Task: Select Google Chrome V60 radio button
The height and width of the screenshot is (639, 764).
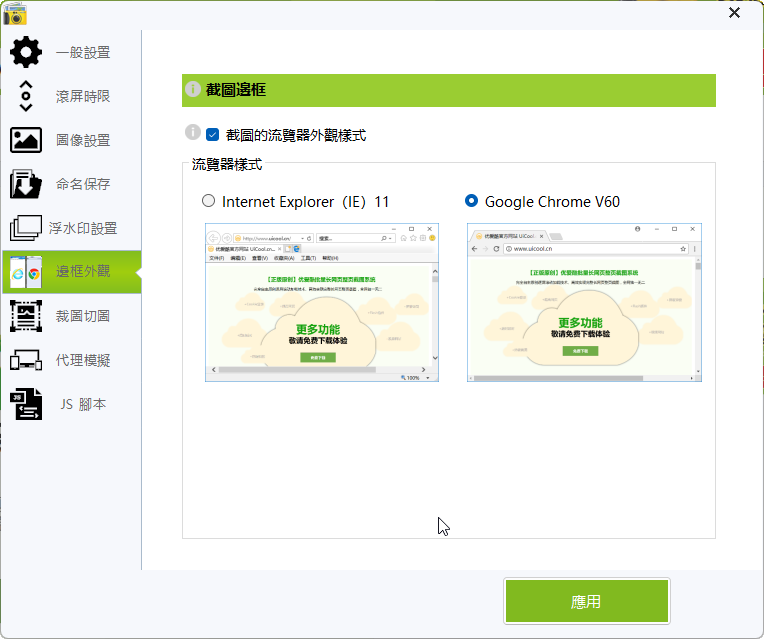Action: (x=472, y=201)
